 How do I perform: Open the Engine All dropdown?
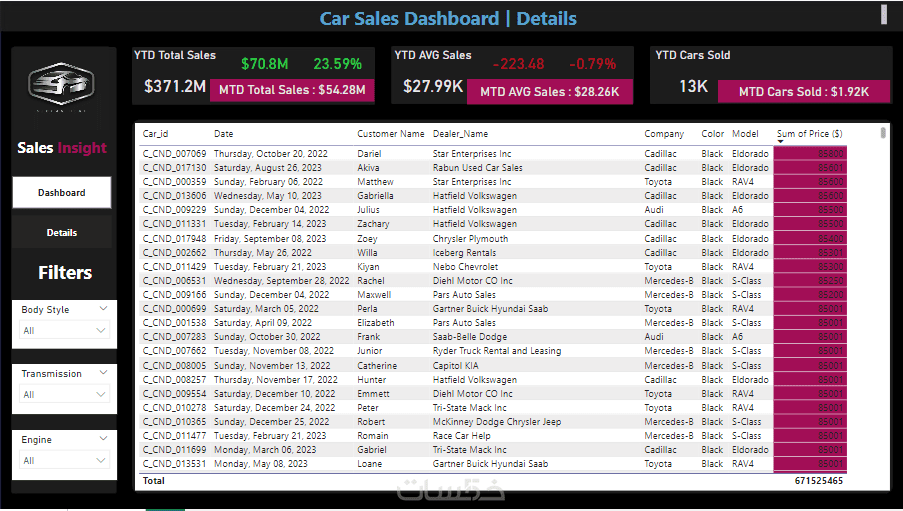(x=64, y=460)
